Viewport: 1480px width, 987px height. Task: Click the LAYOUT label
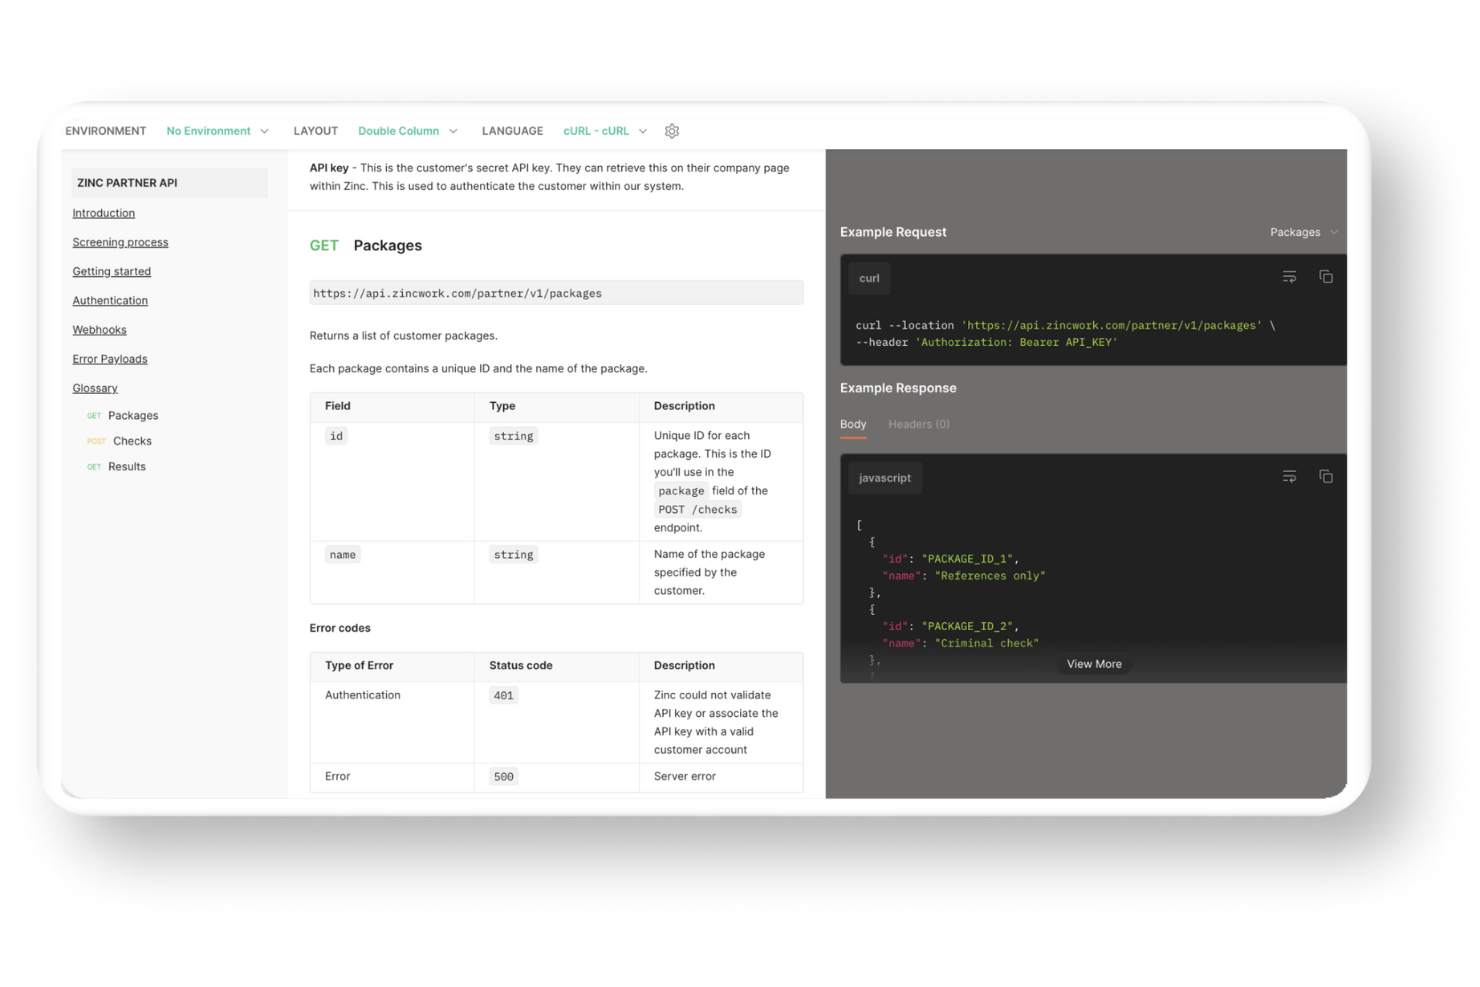coord(315,131)
